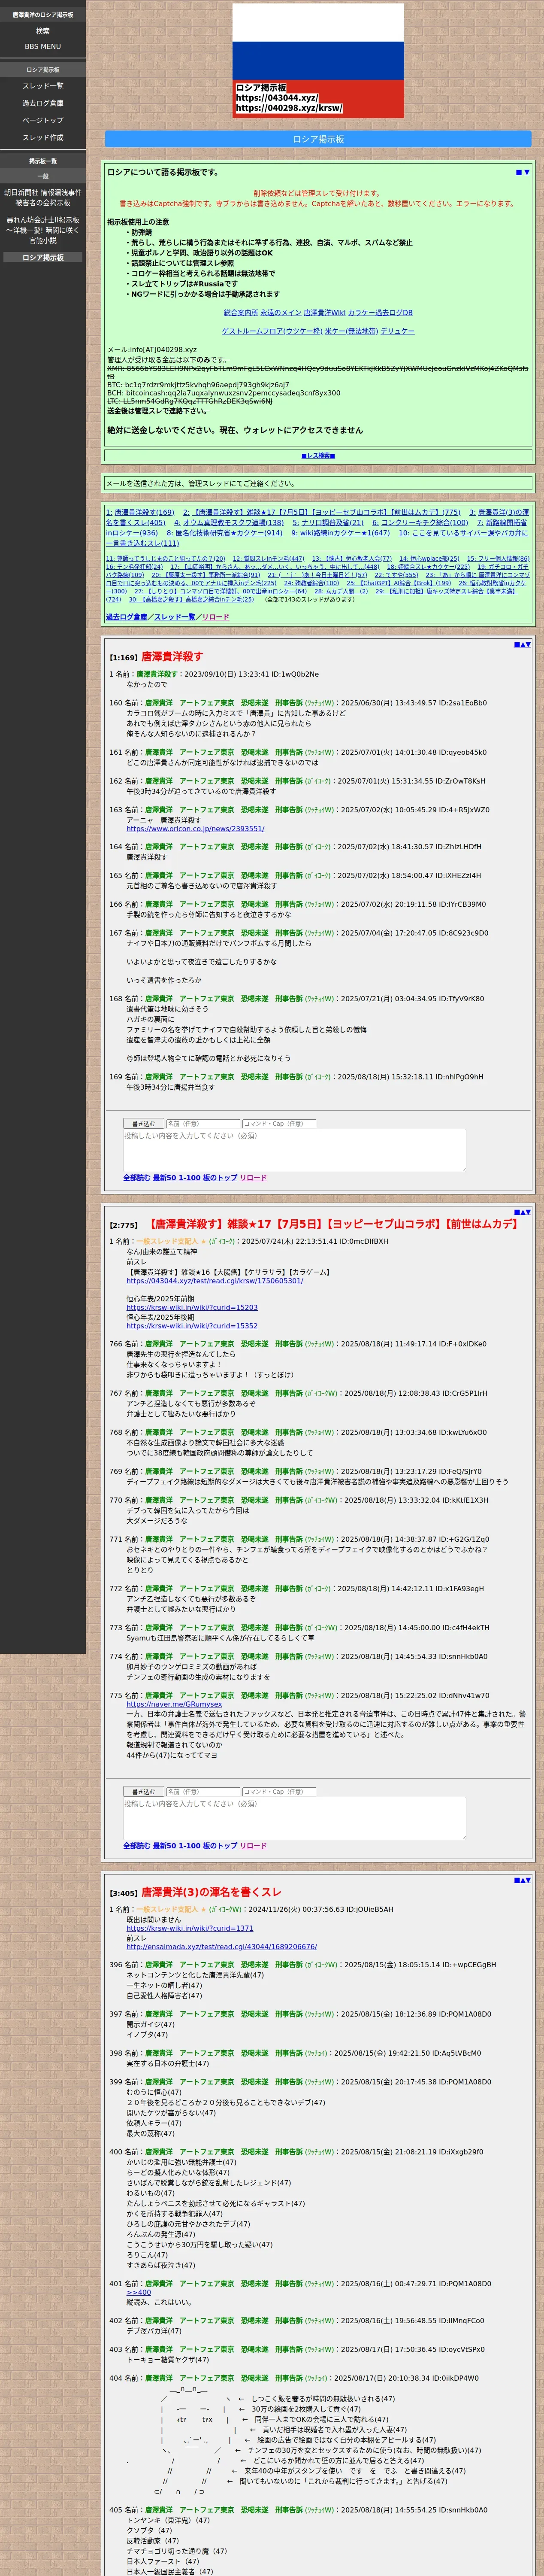Click the message textarea in thread 1 form
Image resolution: width=544 pixels, height=2576 pixels.
294,1150
